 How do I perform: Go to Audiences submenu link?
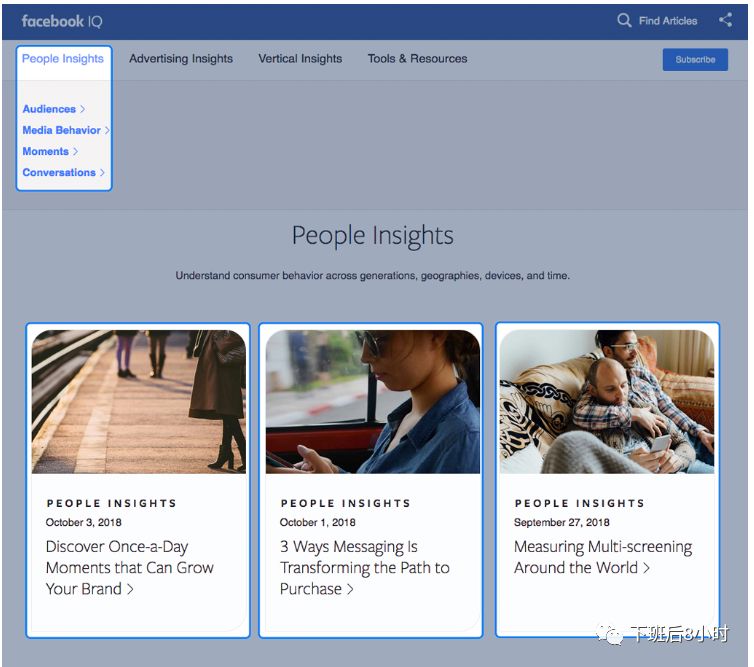coord(49,109)
